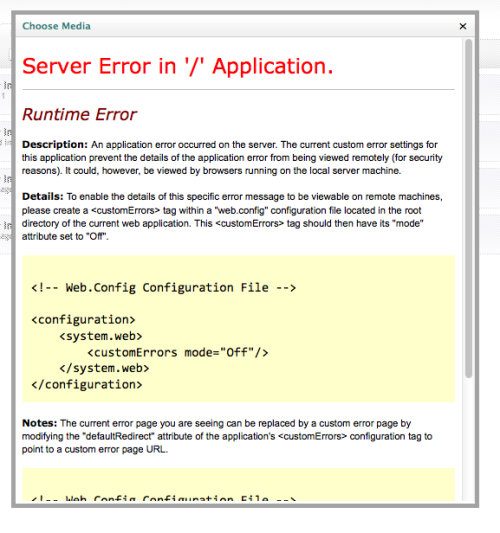
Task: Click the "<!-- Web.Config Configuration File -->" comment line
Action: tap(163, 288)
